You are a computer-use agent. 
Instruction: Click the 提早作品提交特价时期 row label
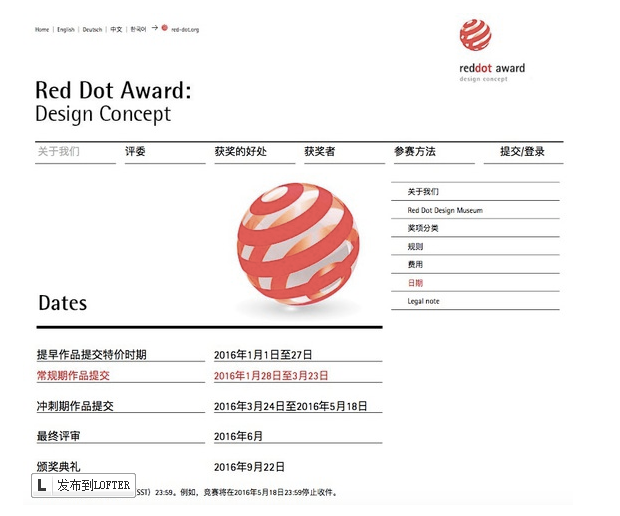92,355
